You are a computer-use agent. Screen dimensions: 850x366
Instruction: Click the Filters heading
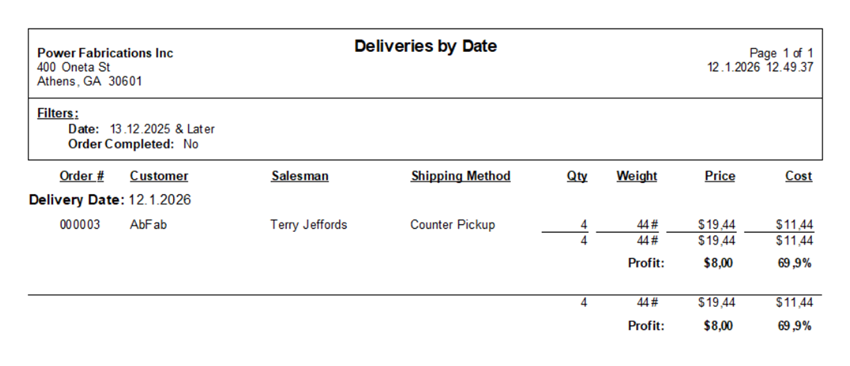pyautogui.click(x=57, y=113)
